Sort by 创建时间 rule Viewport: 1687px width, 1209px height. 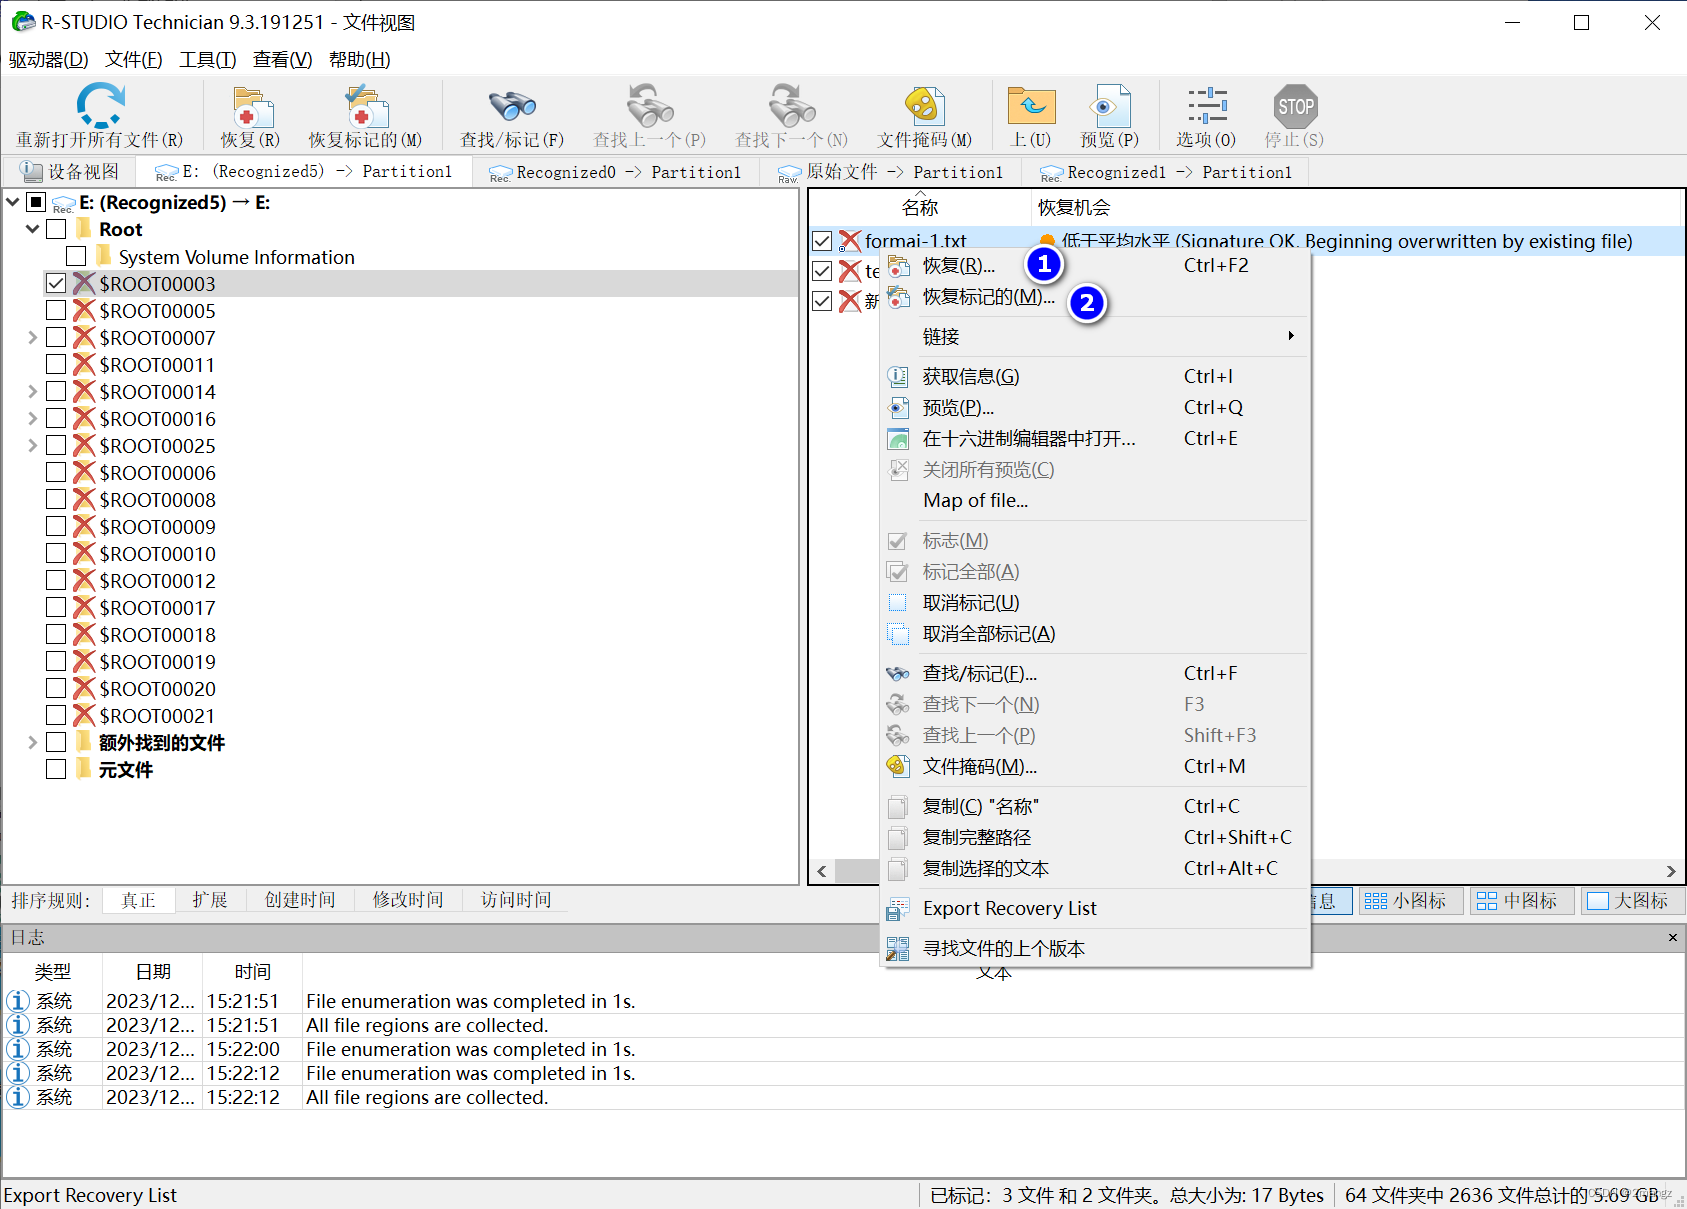(x=300, y=900)
